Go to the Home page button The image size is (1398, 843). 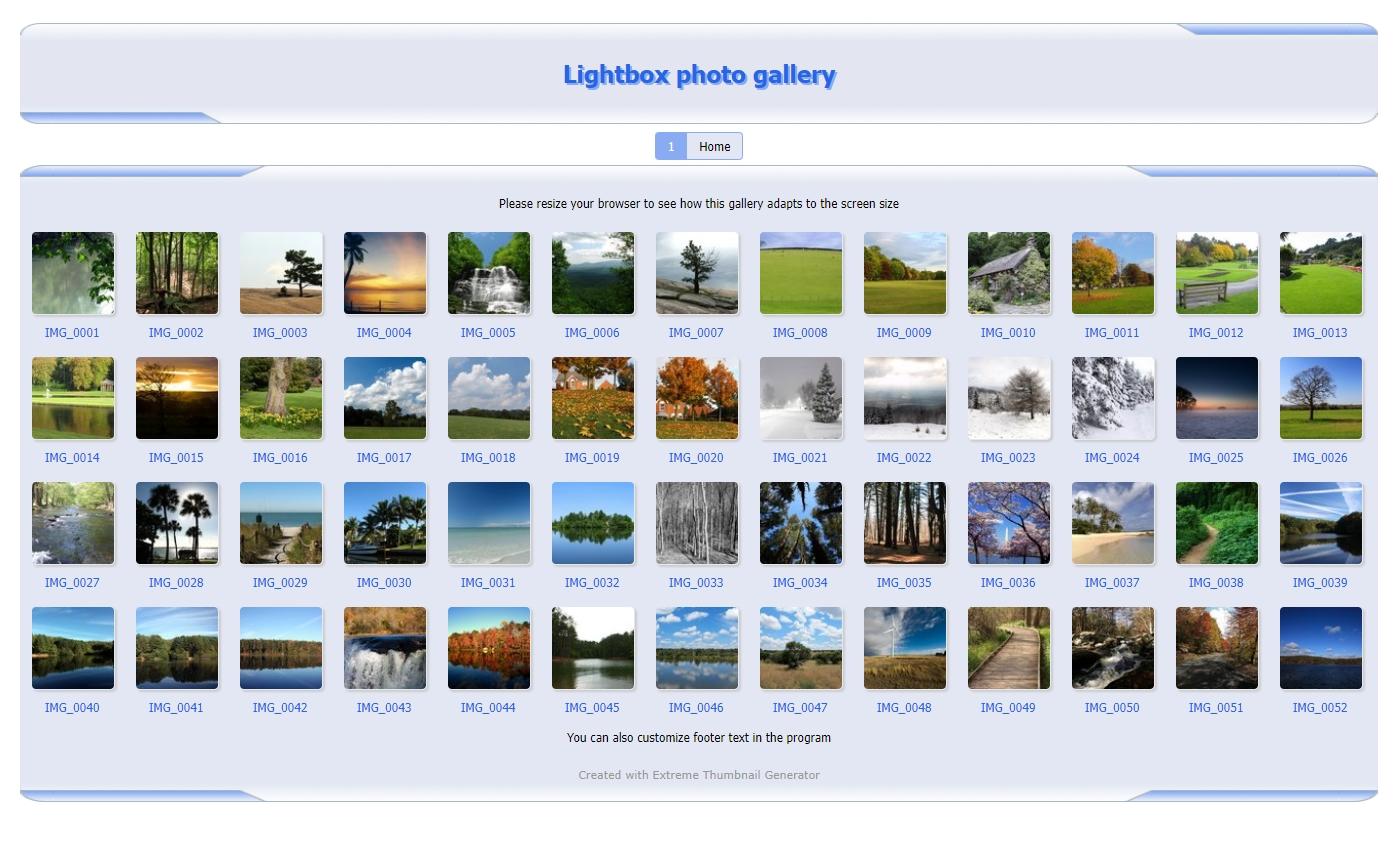714,146
